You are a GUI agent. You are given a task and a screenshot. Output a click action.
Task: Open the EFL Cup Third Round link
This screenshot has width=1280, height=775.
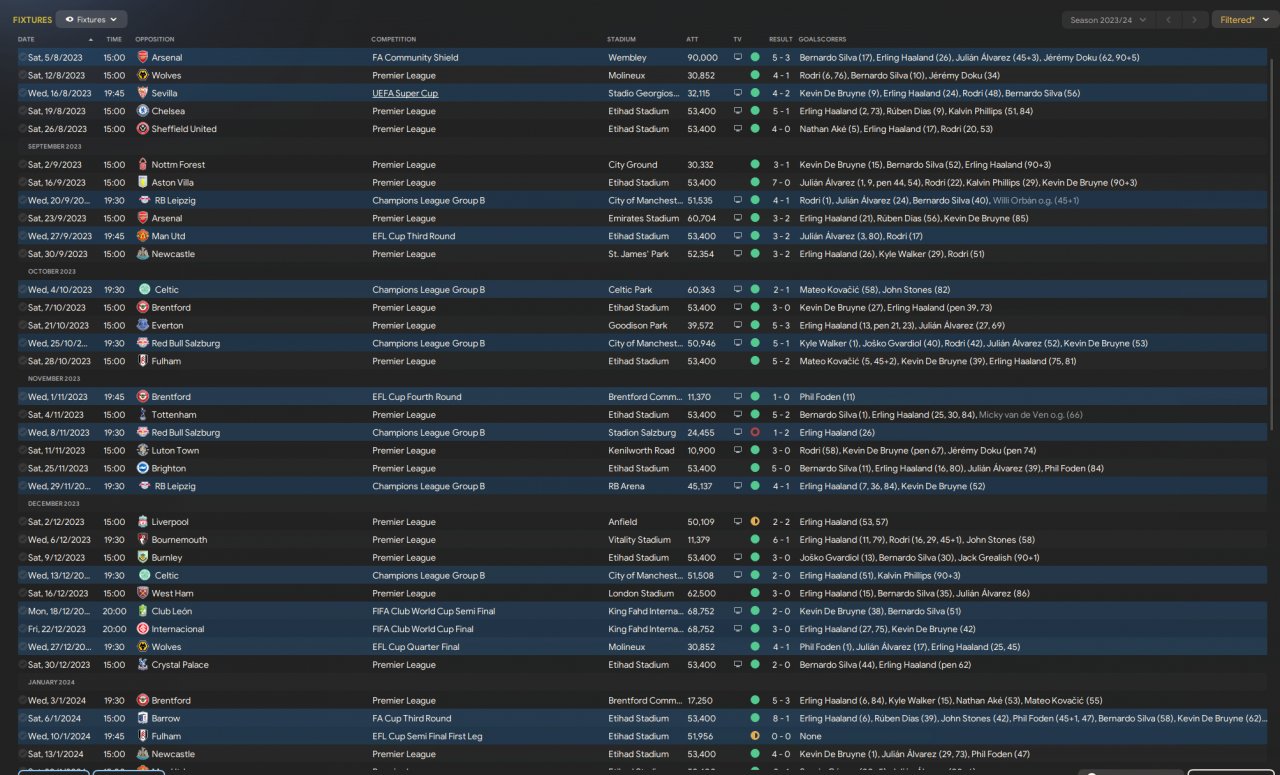[413, 236]
